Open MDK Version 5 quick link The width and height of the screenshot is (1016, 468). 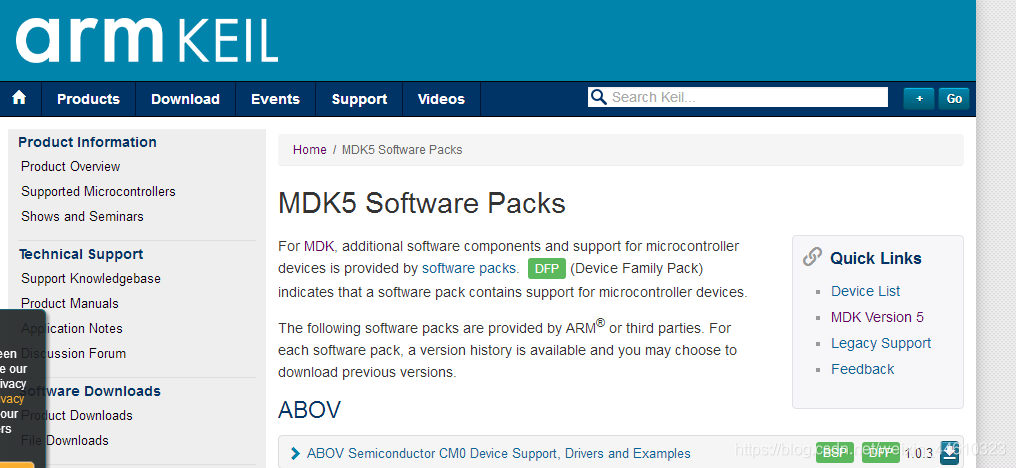click(877, 317)
